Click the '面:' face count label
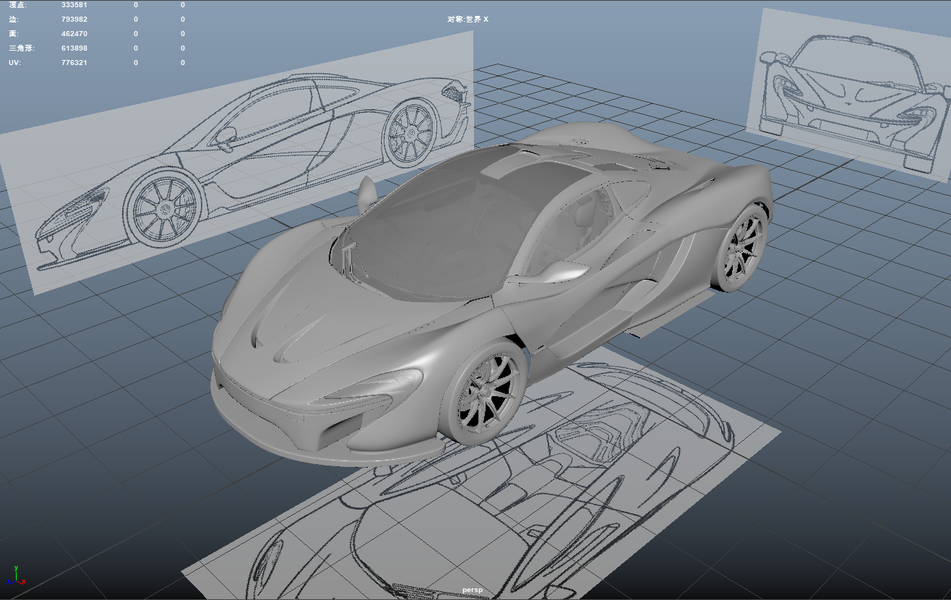The height and width of the screenshot is (600, 951). [x=13, y=34]
